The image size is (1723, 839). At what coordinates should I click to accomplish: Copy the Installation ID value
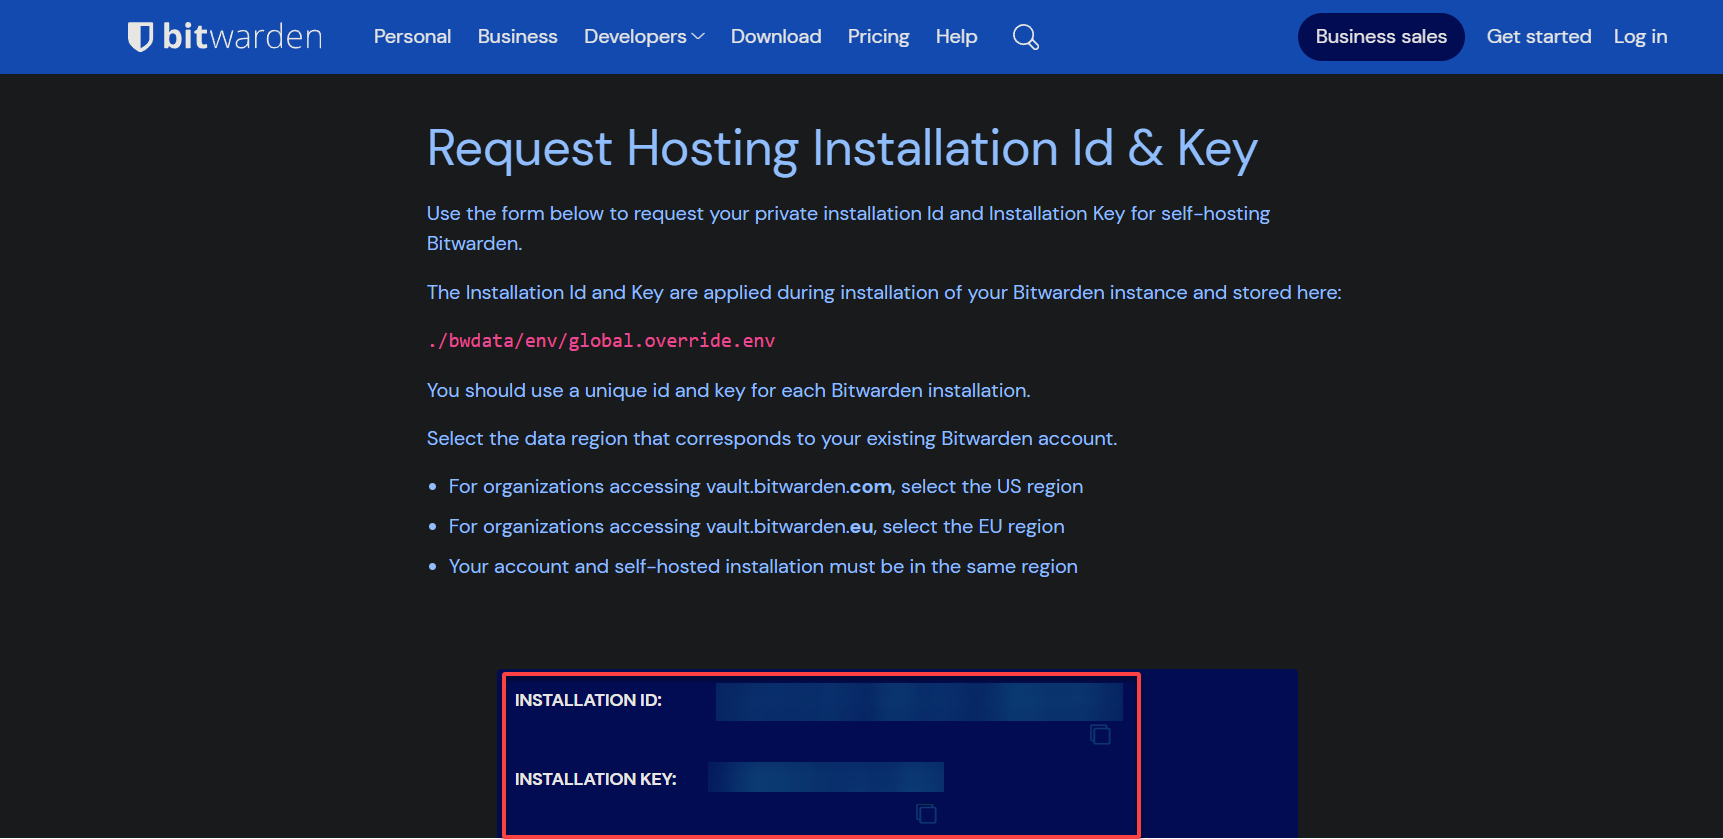1100,735
